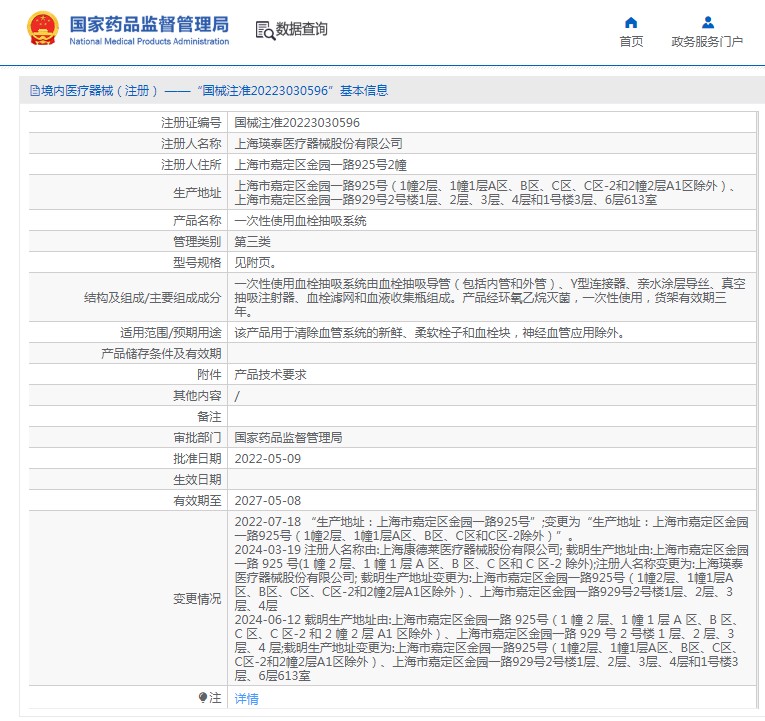Click 国家药品监督管理局 in the 审批部门 row

(288, 438)
